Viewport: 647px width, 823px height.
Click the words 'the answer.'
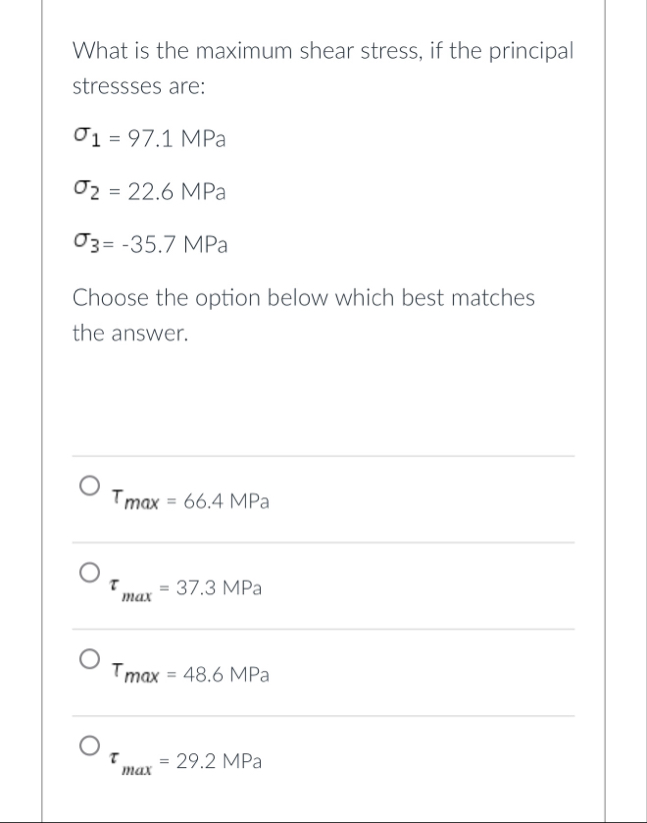[130, 333]
